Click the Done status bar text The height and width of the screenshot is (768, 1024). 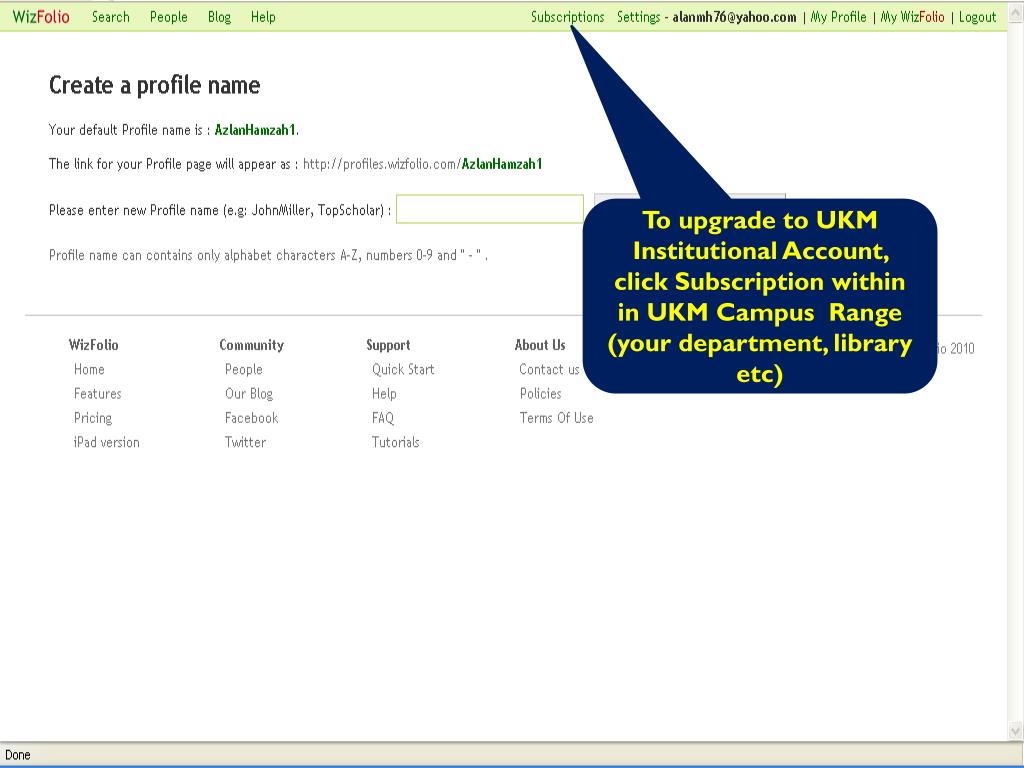[x=18, y=755]
